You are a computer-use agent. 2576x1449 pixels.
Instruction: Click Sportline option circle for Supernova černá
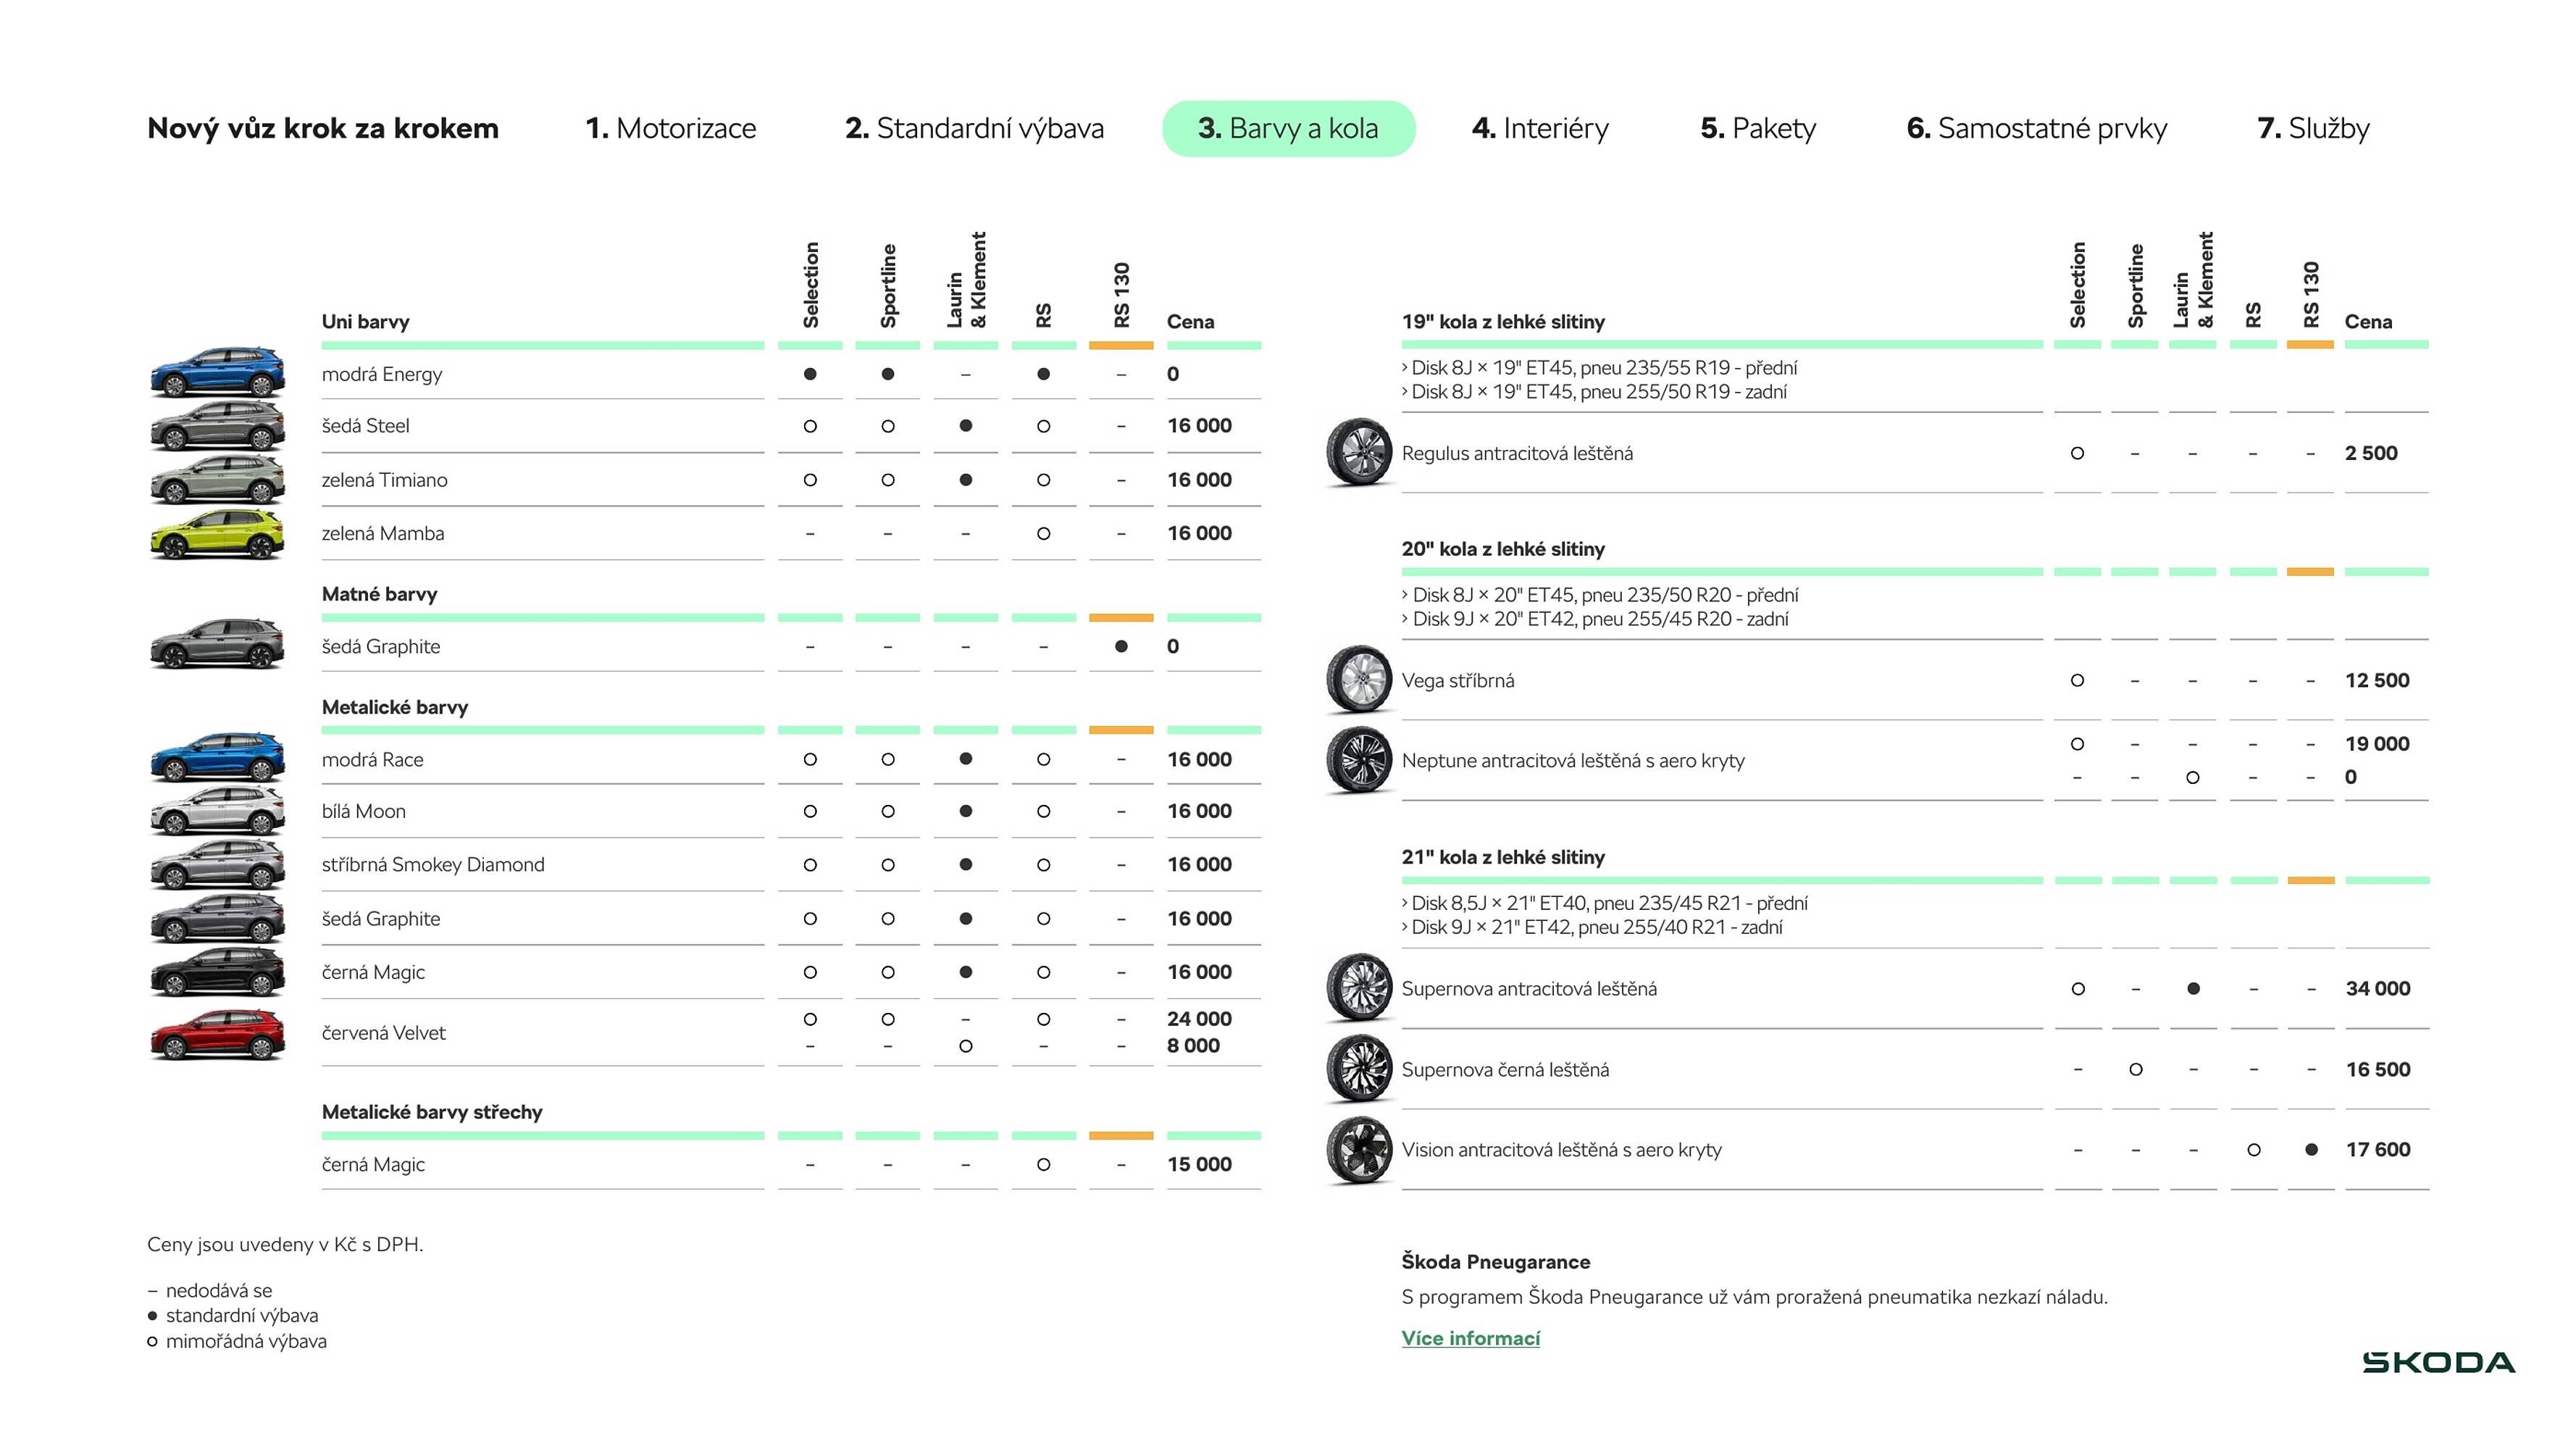(2135, 1069)
